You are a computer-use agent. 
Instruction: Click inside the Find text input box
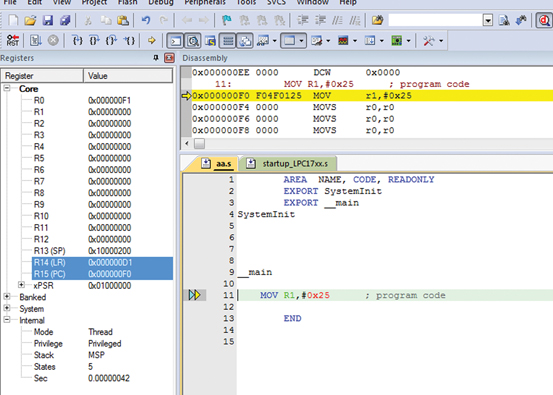click(436, 20)
